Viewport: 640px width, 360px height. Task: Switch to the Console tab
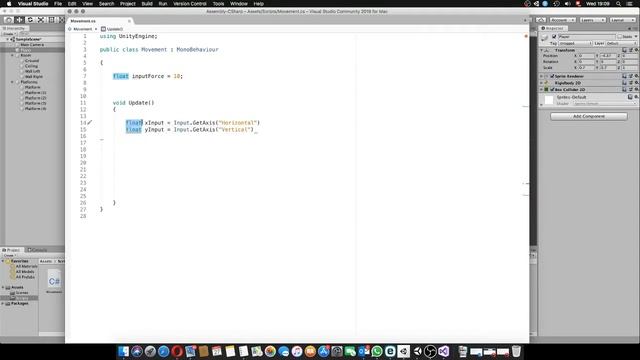click(37, 250)
